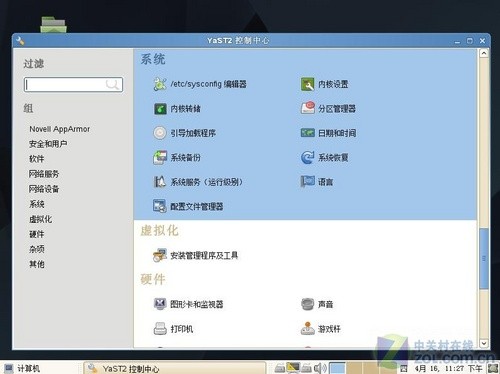Launch 系统恢复 icon
500x374 pixels.
pos(307,157)
